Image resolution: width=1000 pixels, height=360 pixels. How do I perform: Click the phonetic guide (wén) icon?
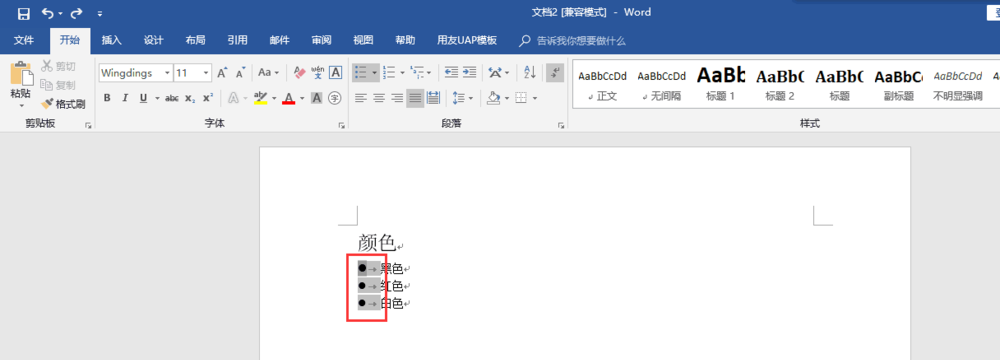pos(318,73)
